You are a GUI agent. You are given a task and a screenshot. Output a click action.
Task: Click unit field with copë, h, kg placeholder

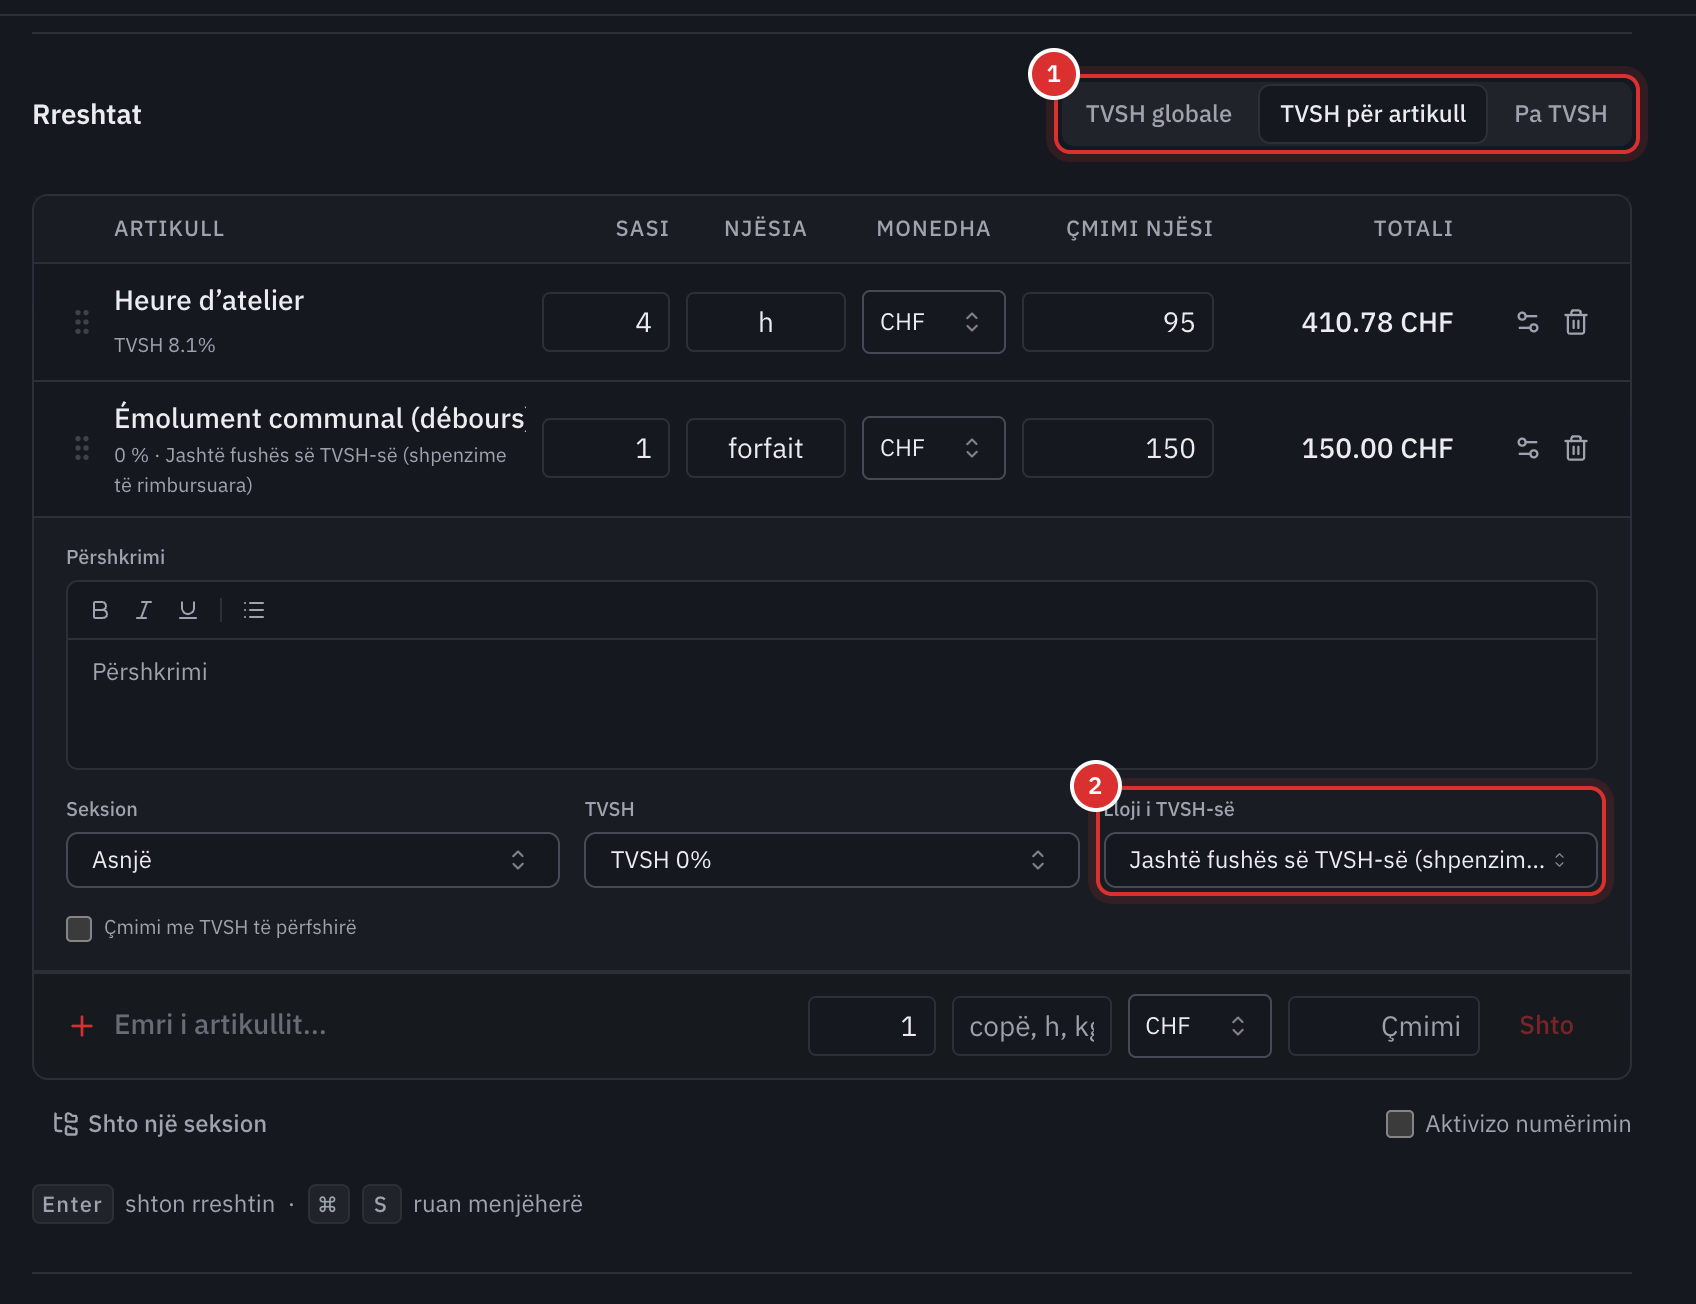(1032, 1026)
